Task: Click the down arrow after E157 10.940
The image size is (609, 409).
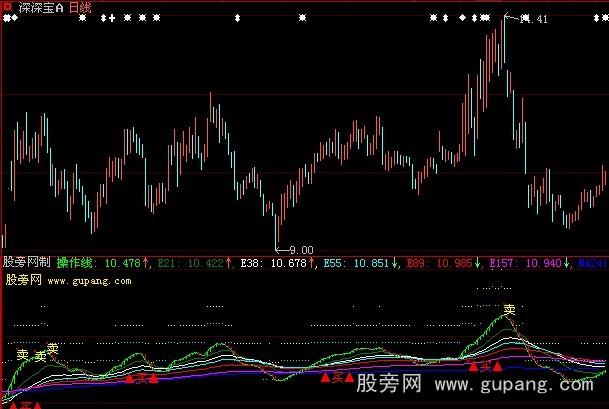Action: (x=567, y=263)
